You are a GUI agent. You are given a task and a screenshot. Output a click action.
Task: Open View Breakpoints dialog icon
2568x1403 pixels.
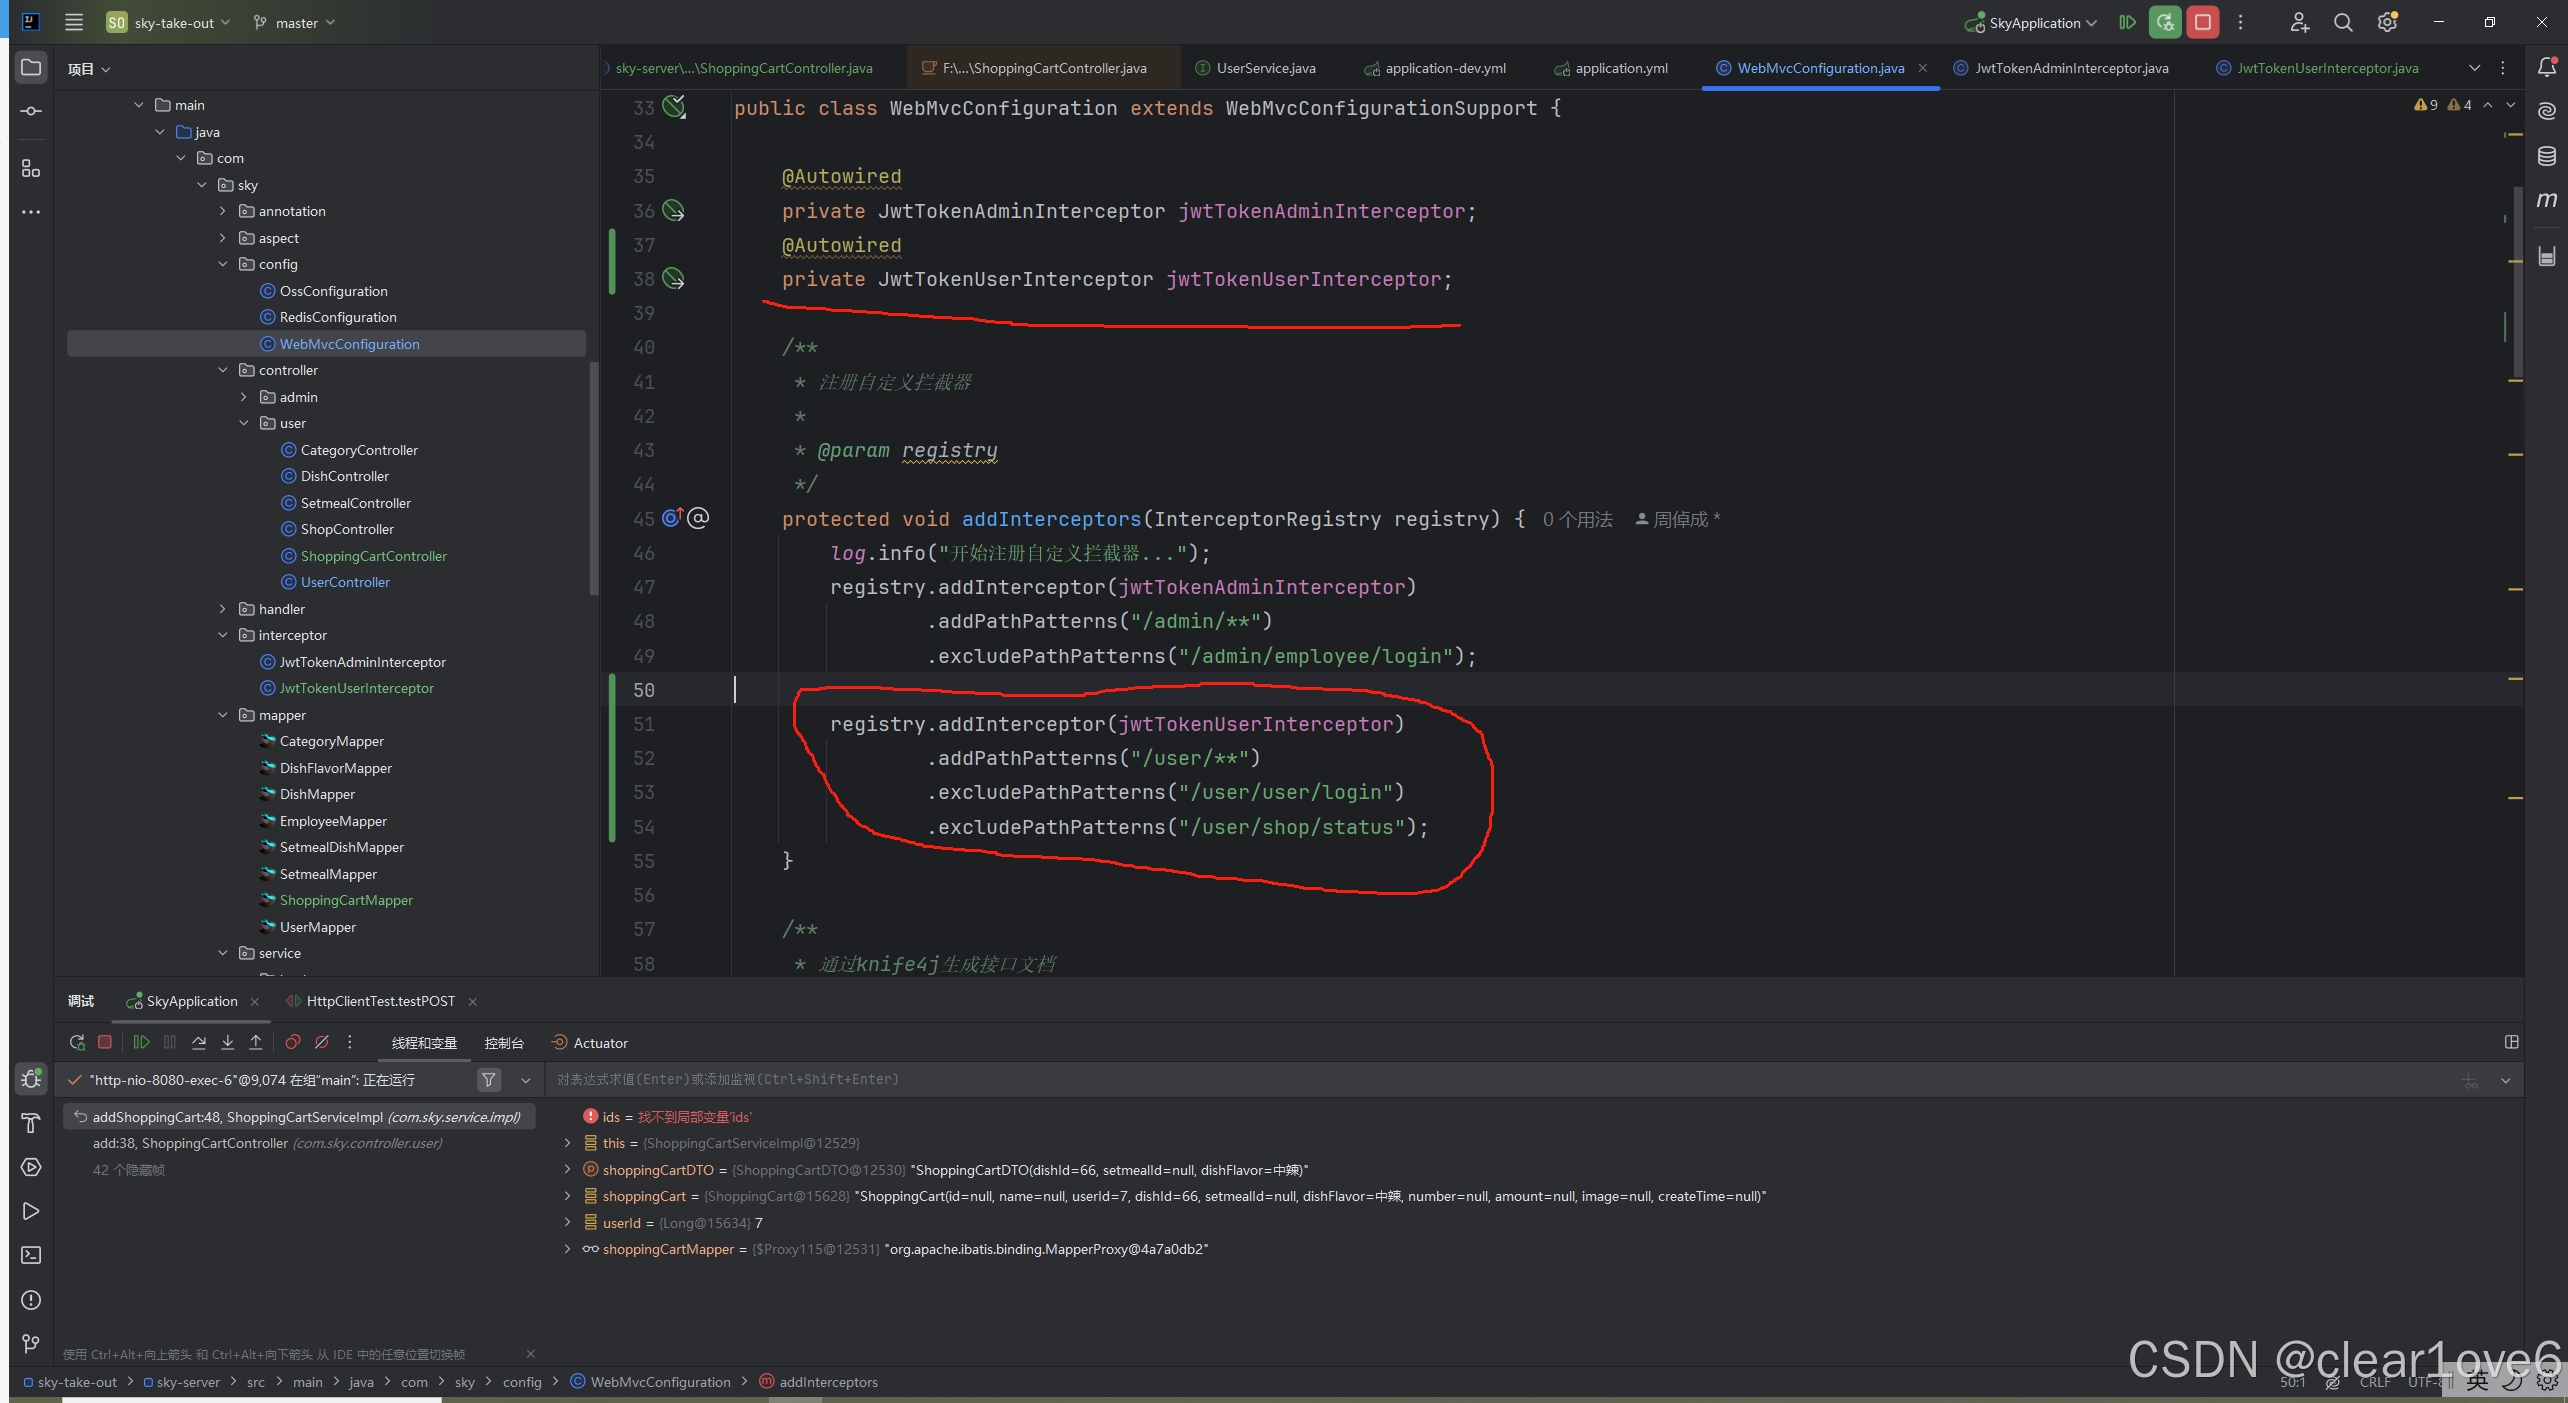293,1042
